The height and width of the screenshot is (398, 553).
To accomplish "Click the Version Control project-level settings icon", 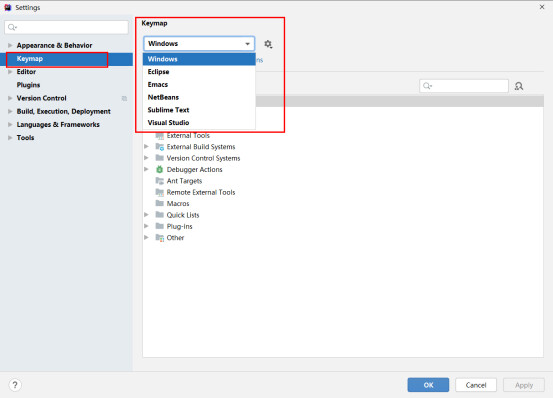I will [124, 98].
